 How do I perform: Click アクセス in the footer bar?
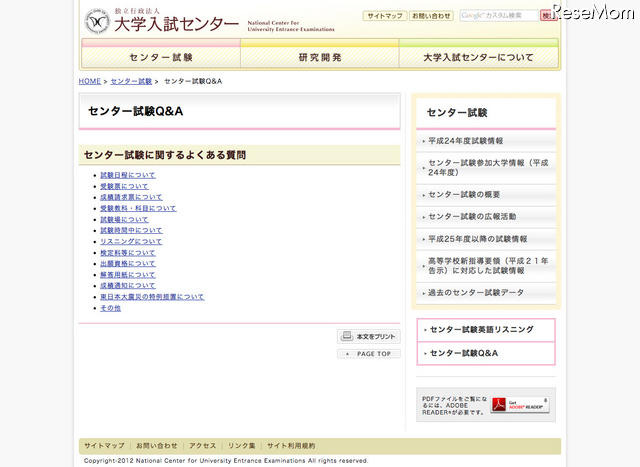click(202, 445)
